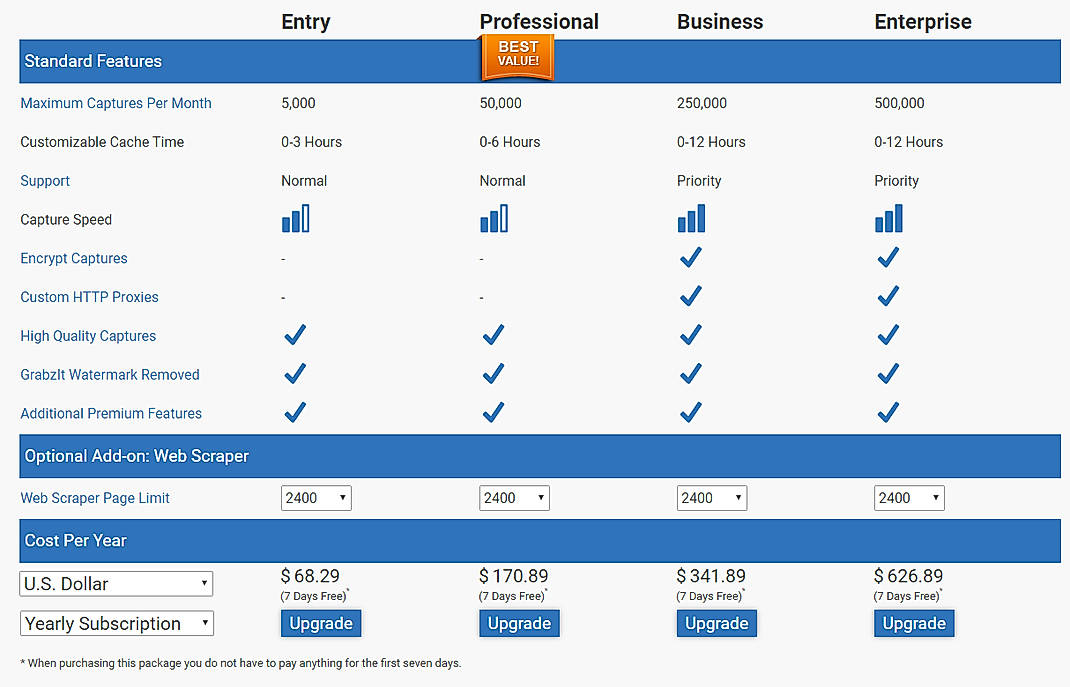1070x687 pixels.
Task: Click Entry's High Quality Captures checkmark
Action: (294, 335)
